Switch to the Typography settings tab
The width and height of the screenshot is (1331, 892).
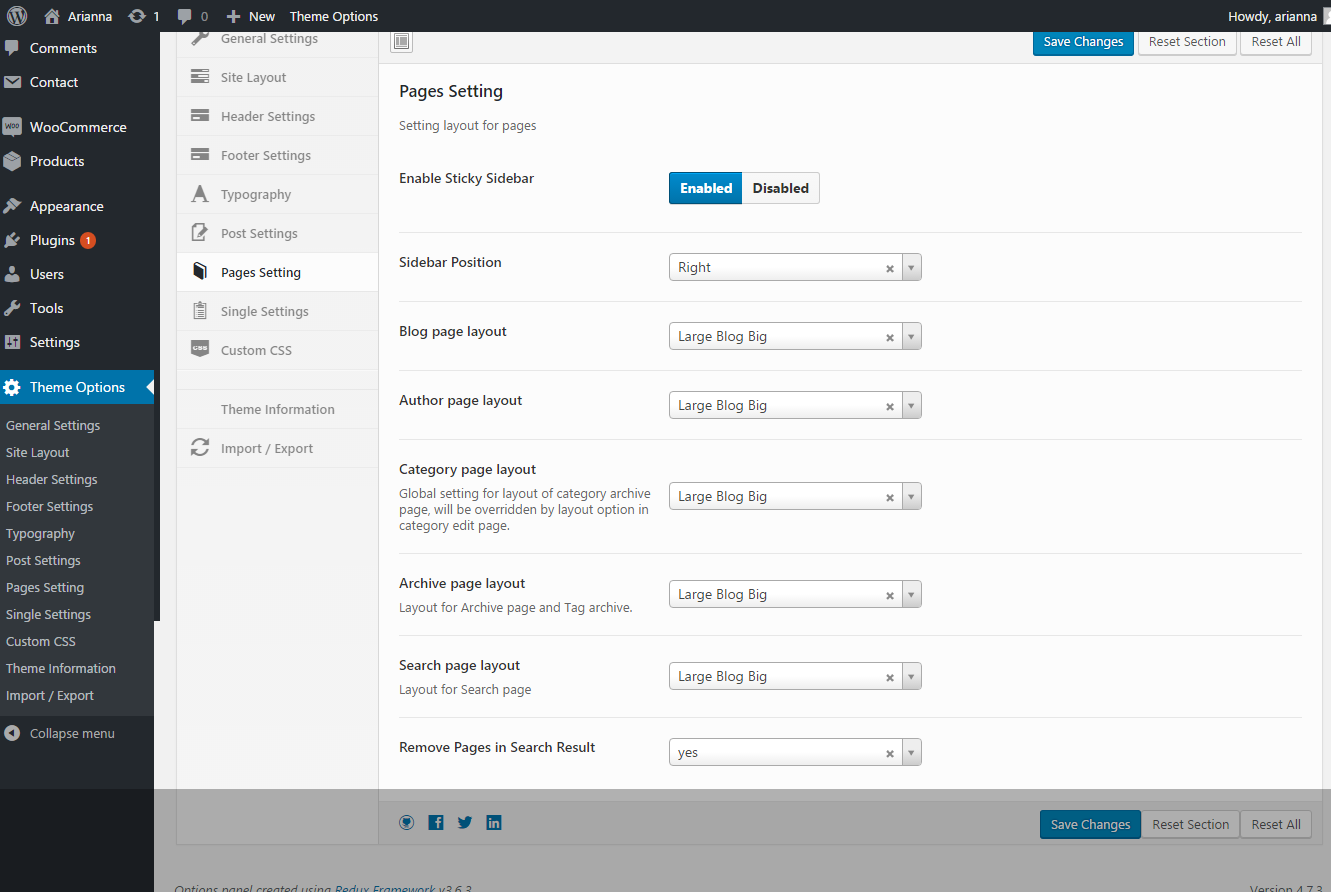click(x=256, y=195)
